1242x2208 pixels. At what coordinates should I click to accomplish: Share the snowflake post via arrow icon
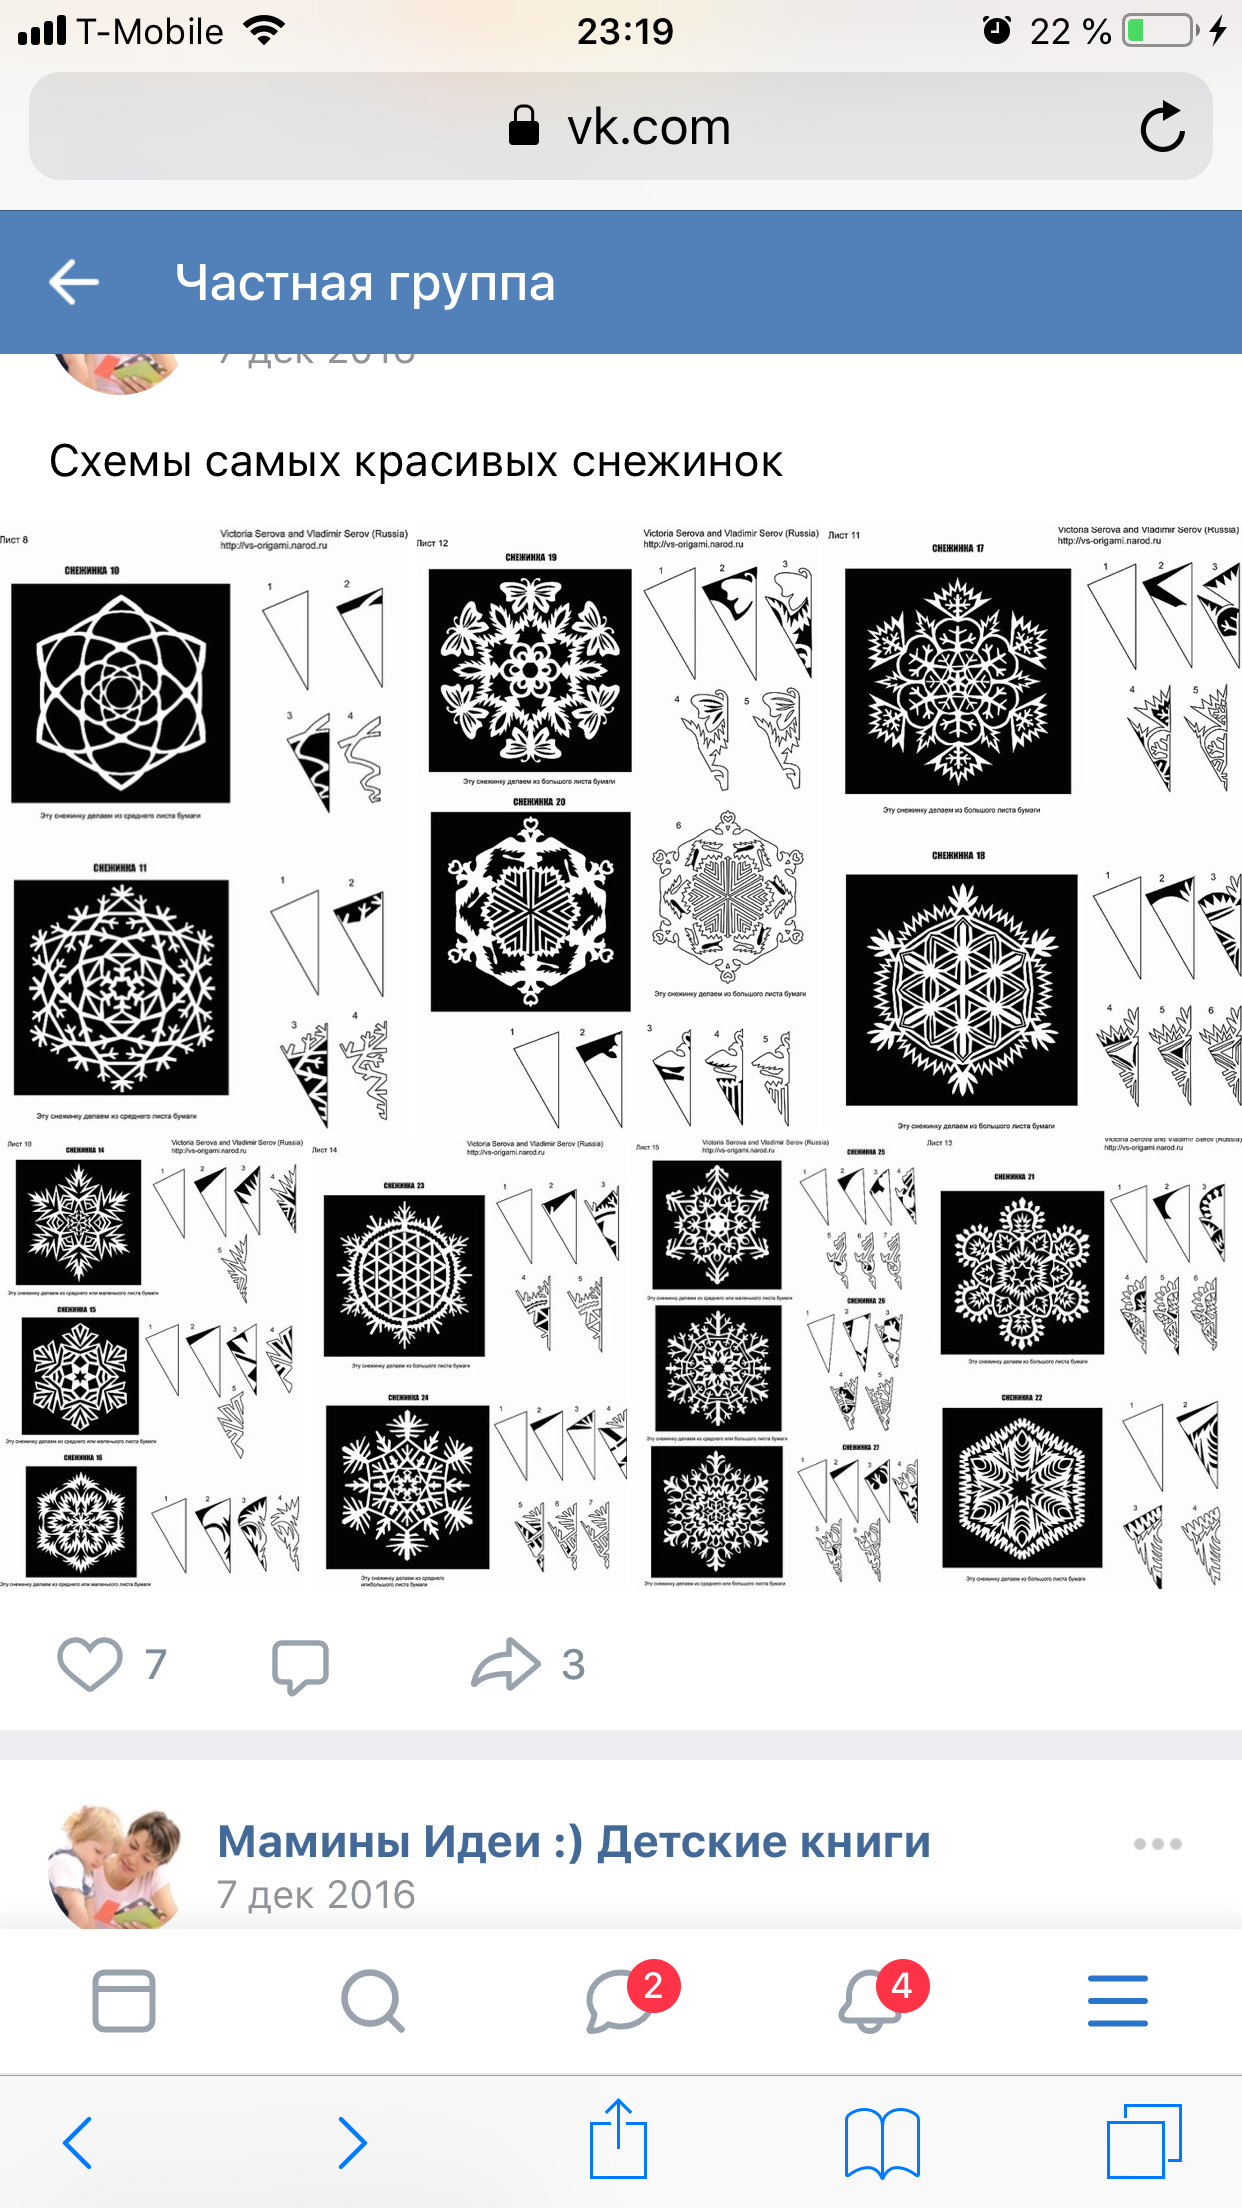click(505, 1664)
